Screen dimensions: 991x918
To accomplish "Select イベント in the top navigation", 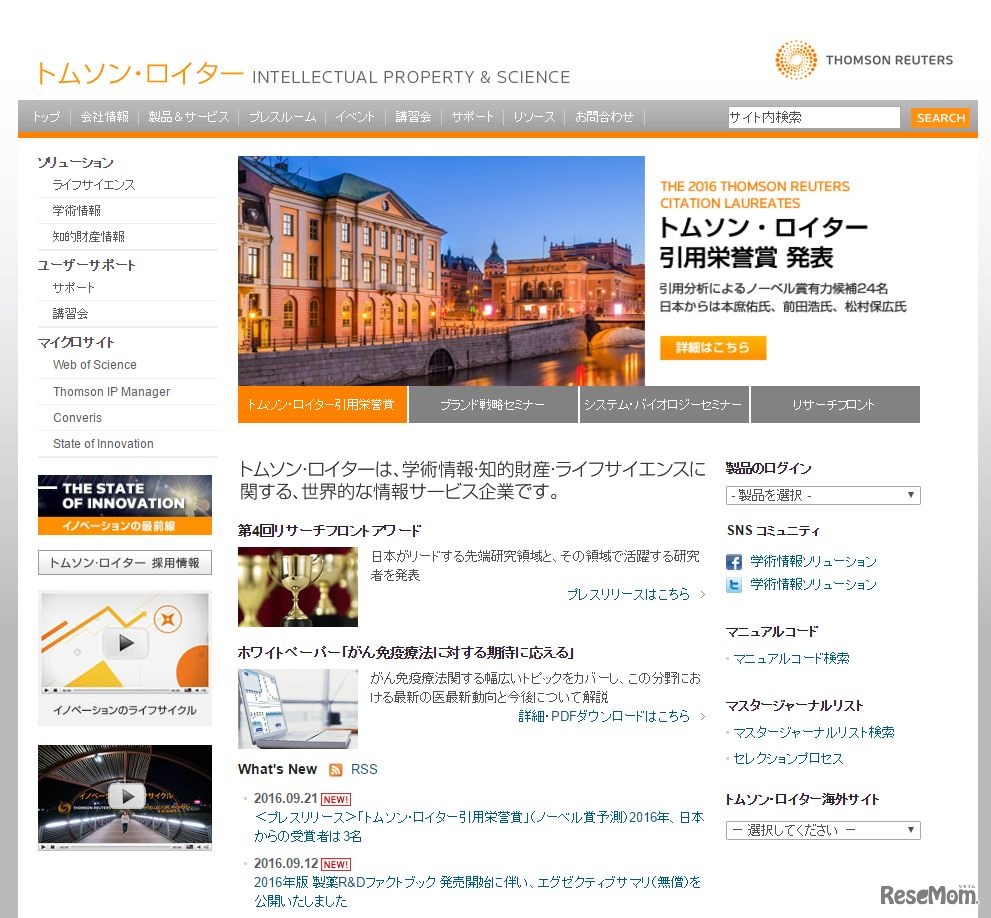I will tap(355, 117).
